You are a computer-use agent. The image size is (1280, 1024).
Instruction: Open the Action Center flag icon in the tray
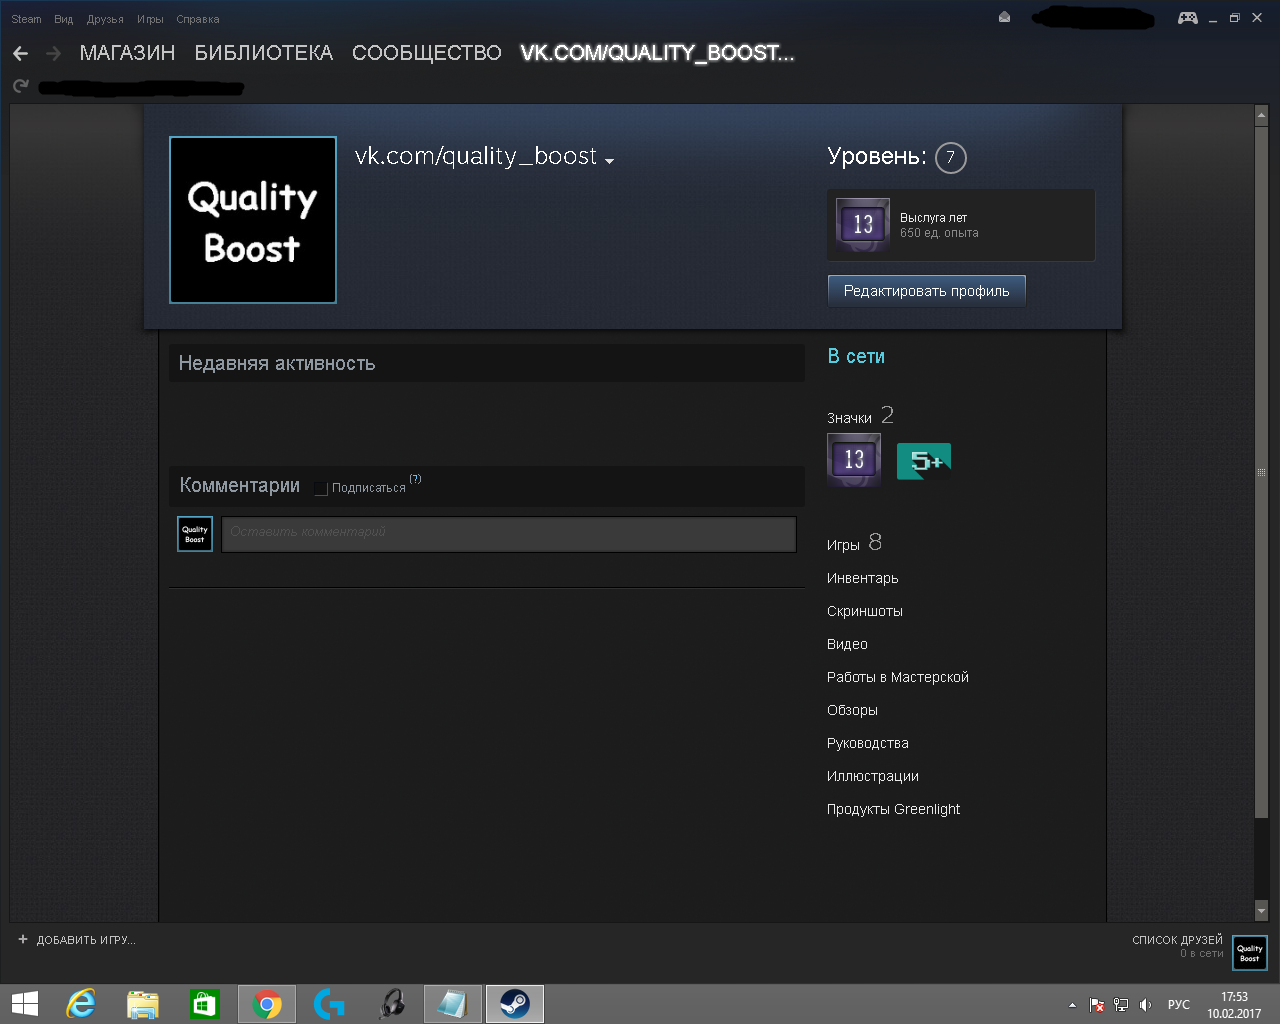1097,1005
